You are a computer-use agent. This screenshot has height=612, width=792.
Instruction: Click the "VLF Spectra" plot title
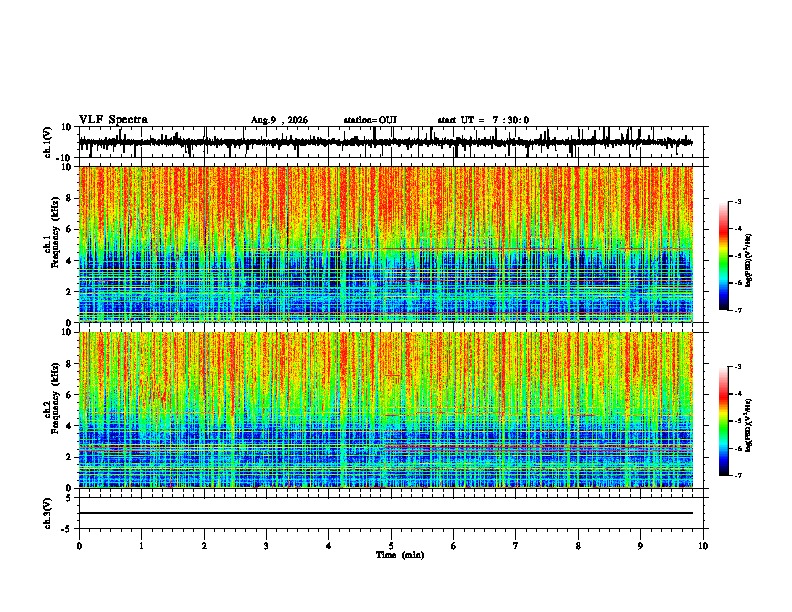coord(113,120)
